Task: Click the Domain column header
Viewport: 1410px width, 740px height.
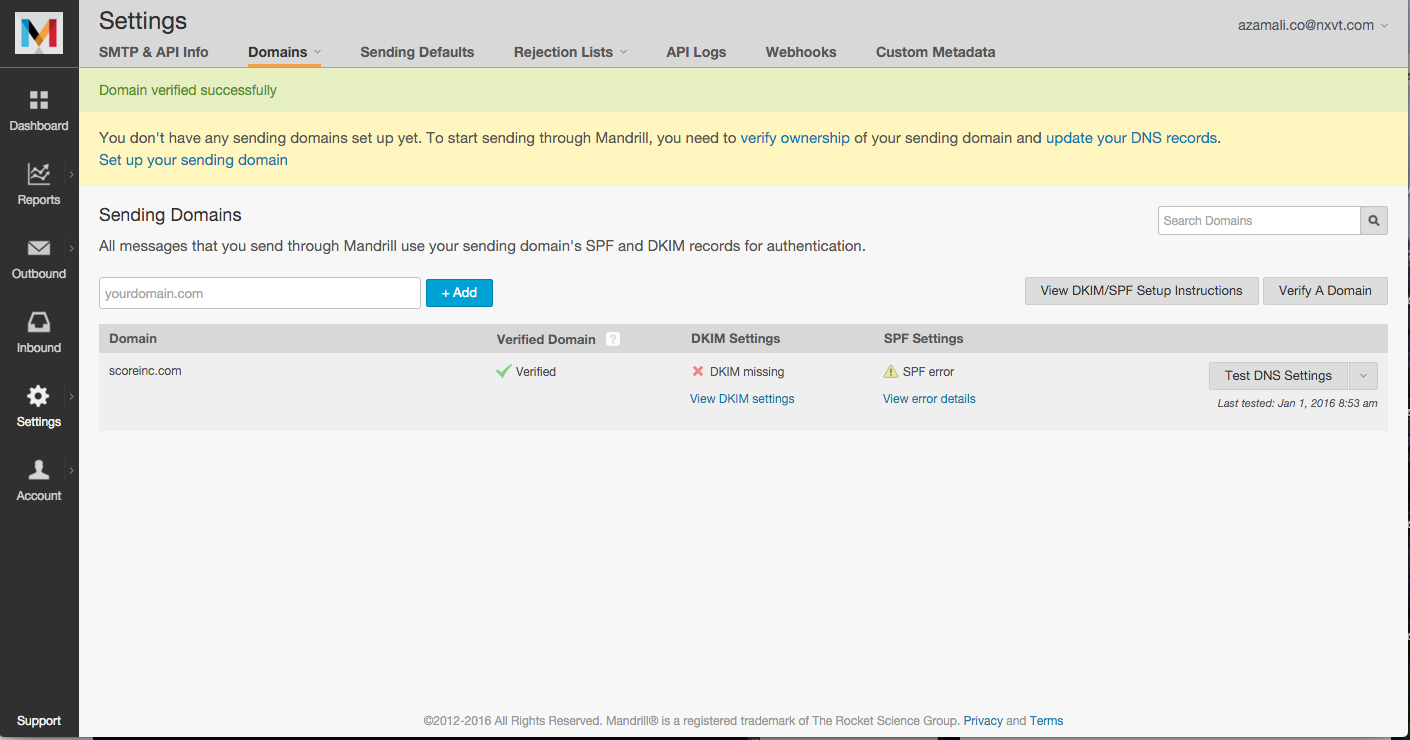Action: (133, 339)
